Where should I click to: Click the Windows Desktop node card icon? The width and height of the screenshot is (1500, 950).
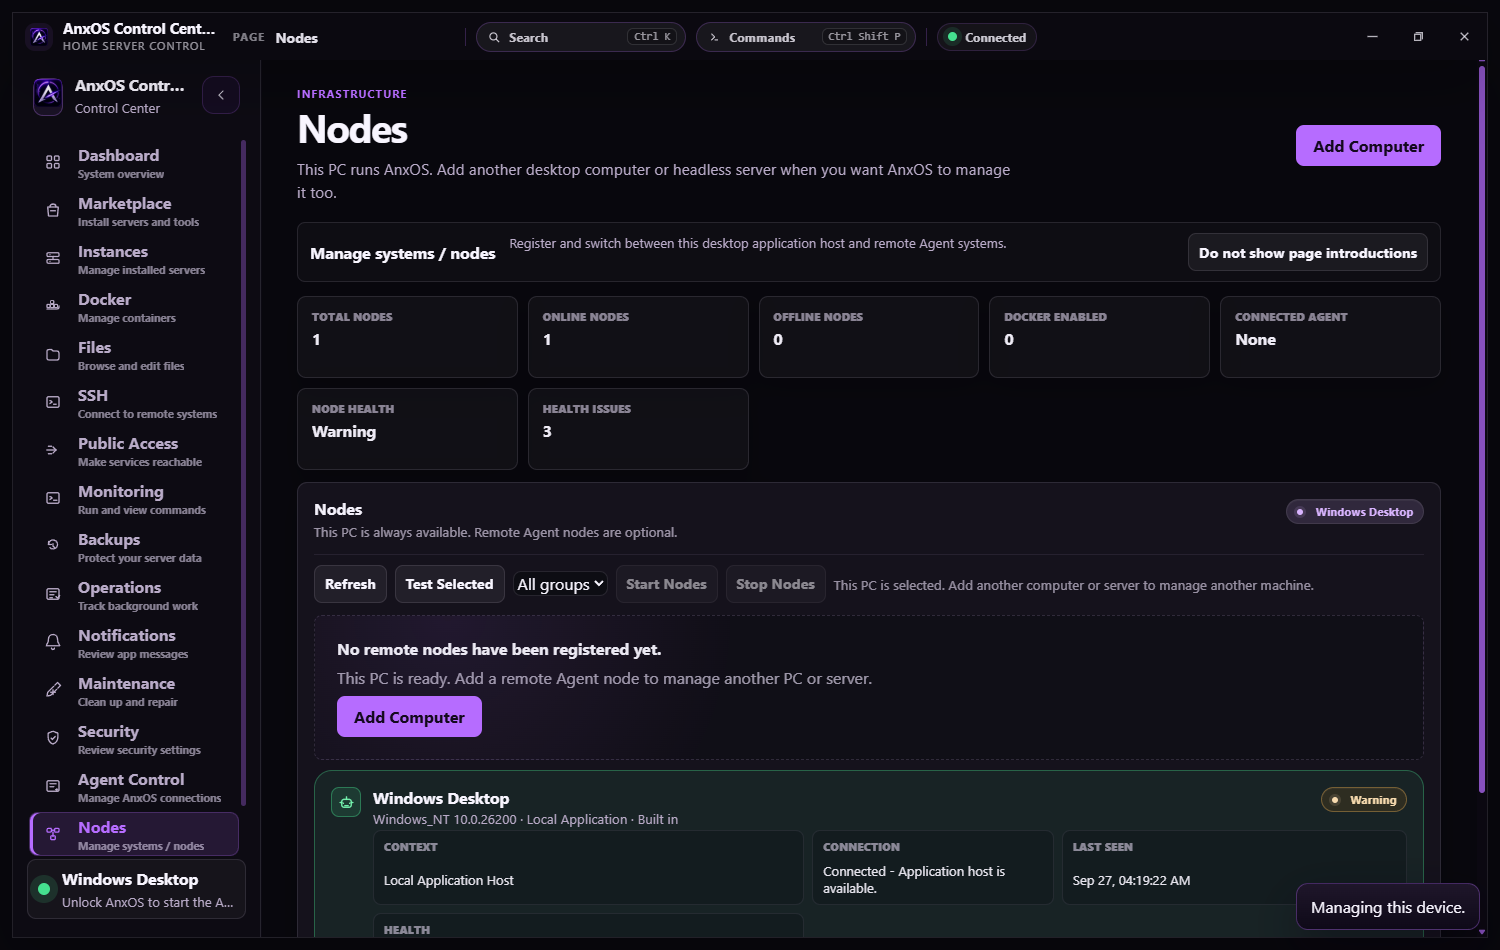point(346,802)
